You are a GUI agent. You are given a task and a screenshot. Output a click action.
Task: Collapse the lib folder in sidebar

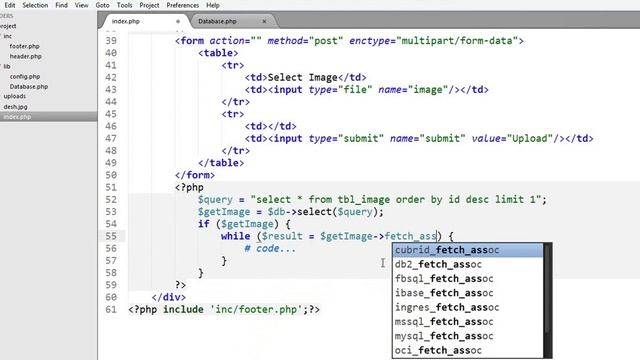click(7, 66)
